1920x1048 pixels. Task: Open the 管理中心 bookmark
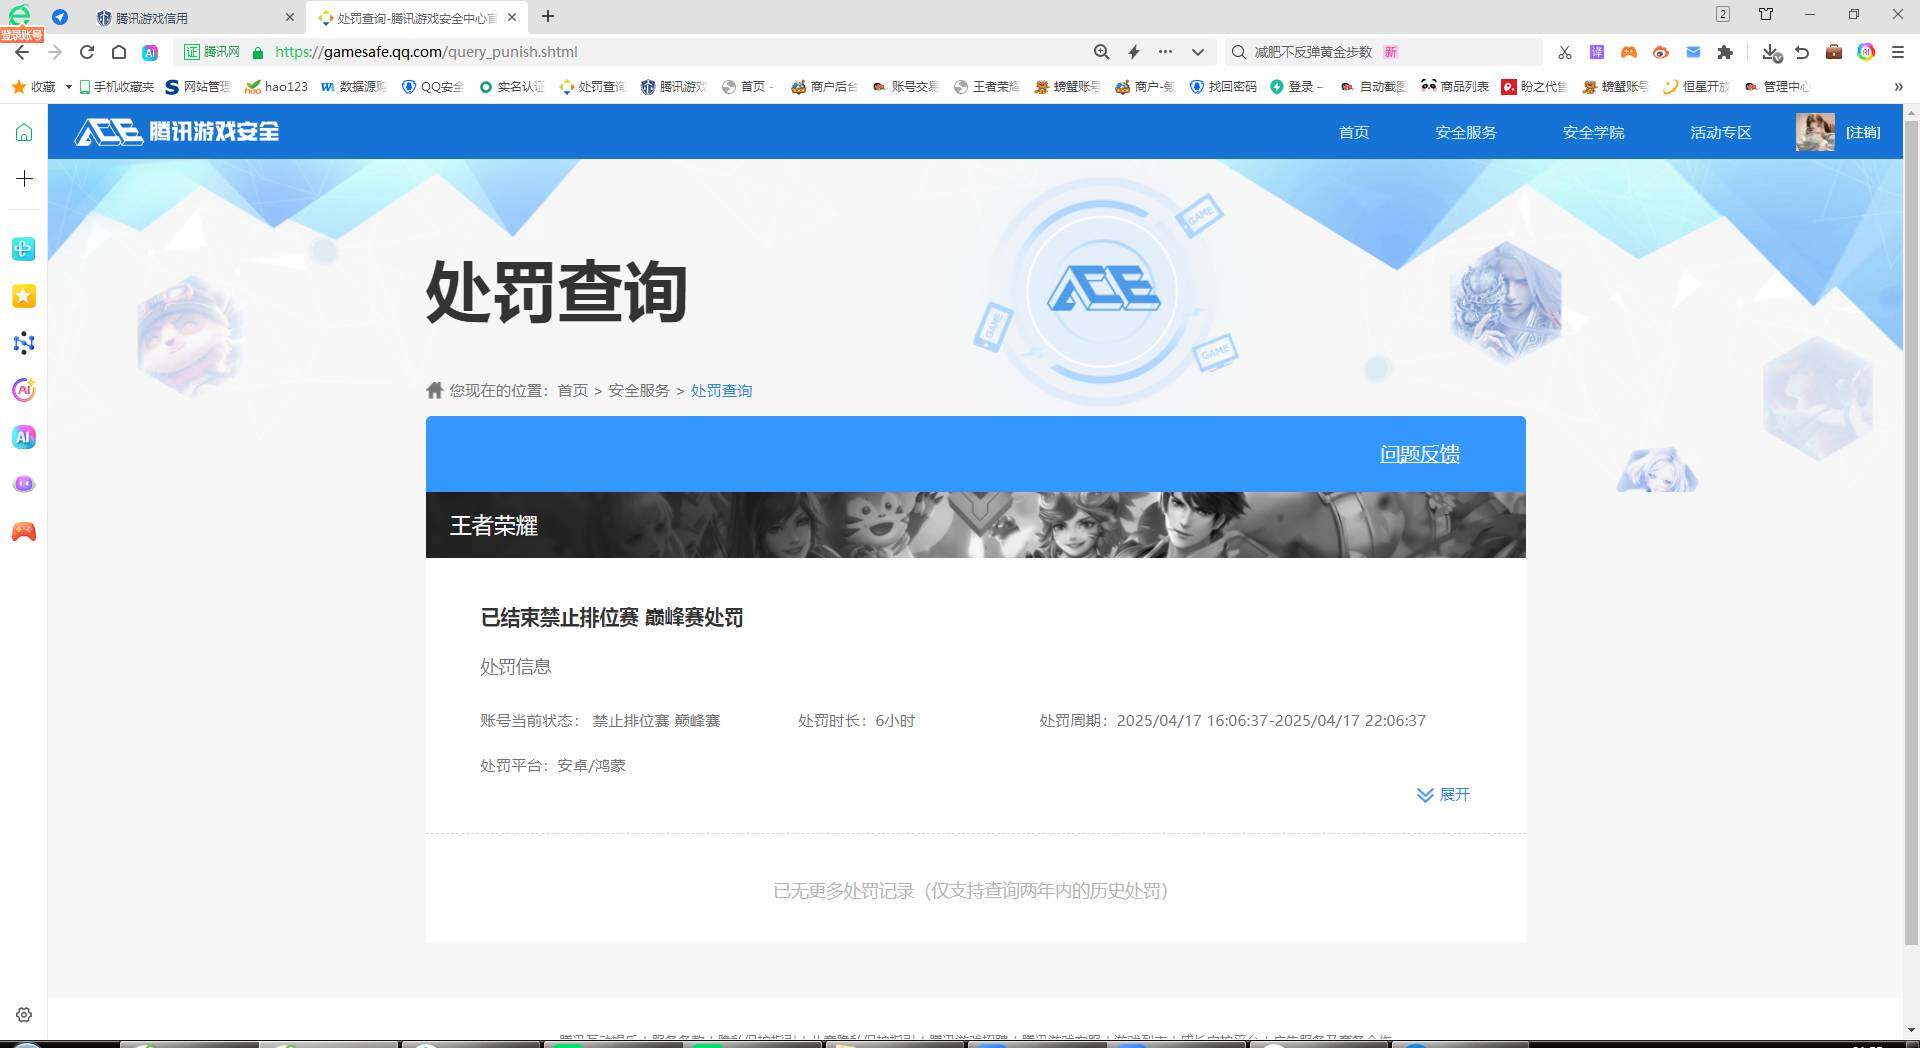point(1777,87)
